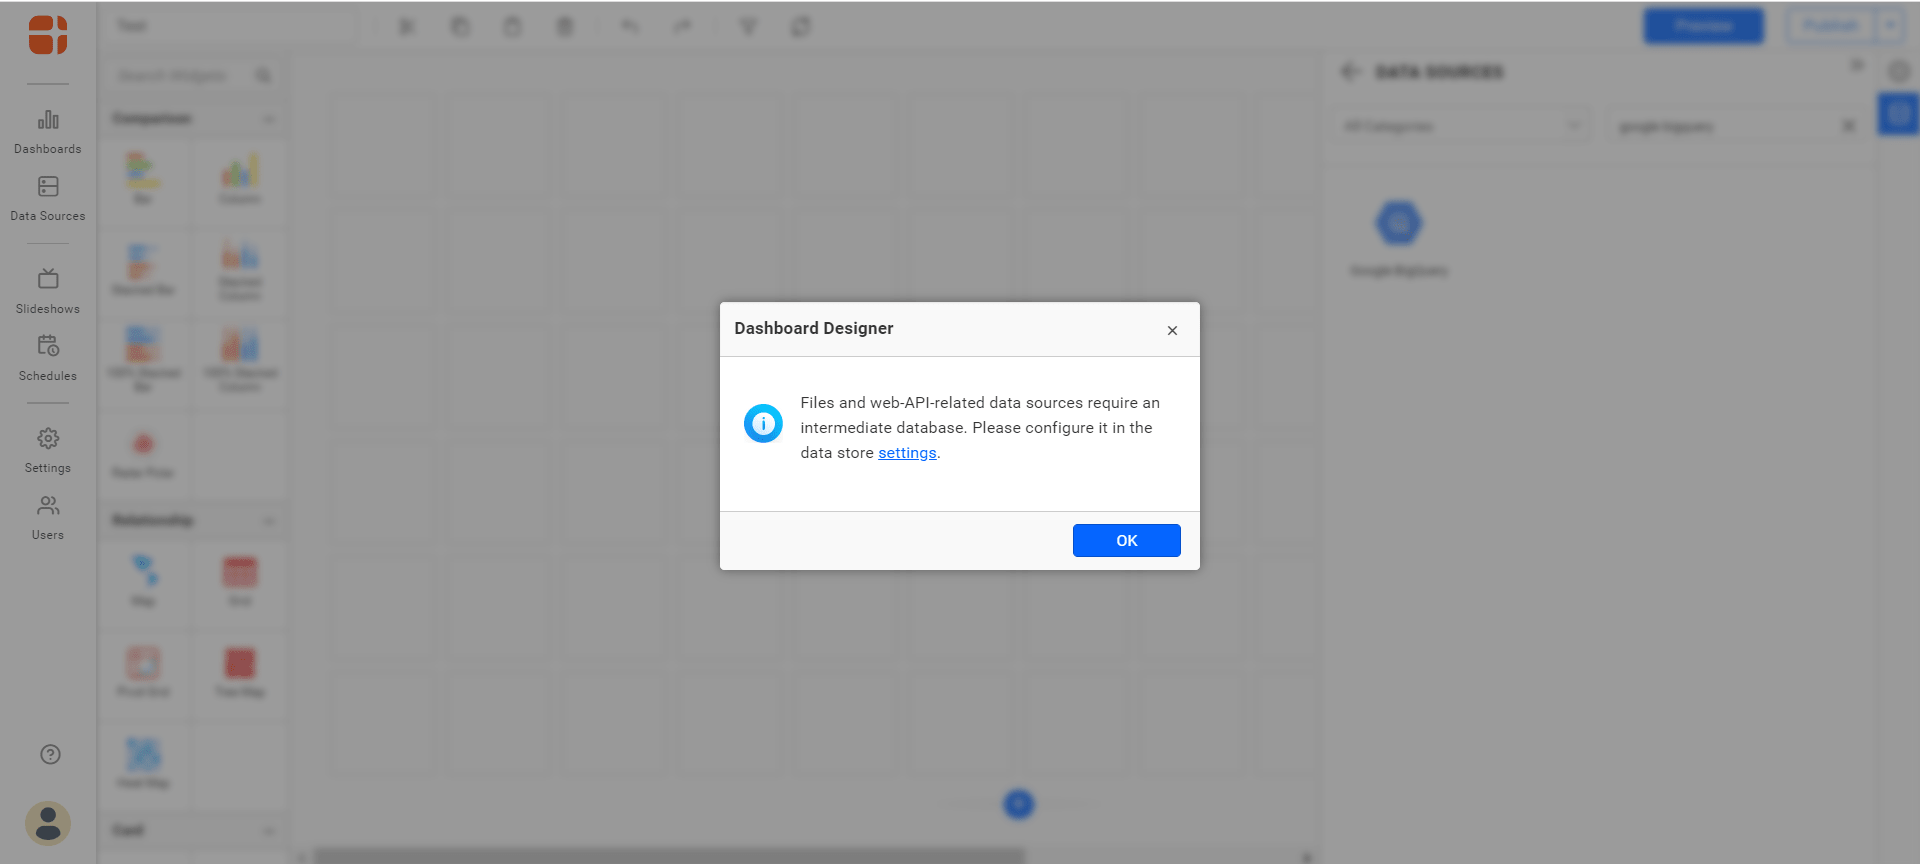Viewport: 1920px width, 864px height.
Task: Click the Copy icon in the toolbar
Action: (x=460, y=27)
